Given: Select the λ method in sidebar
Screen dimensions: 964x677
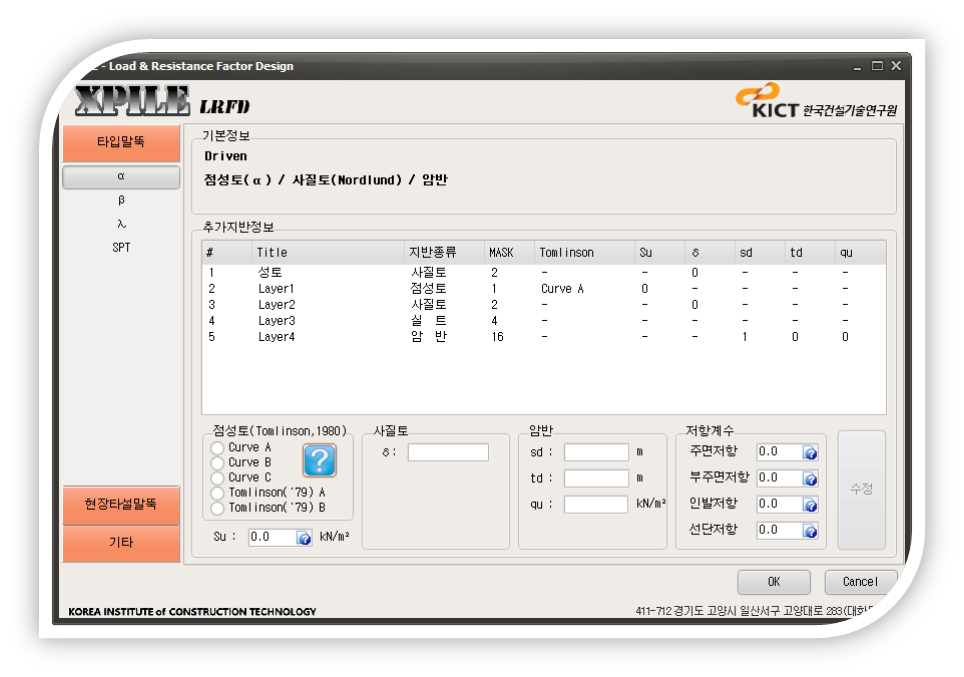Looking at the screenshot, I should click(121, 224).
